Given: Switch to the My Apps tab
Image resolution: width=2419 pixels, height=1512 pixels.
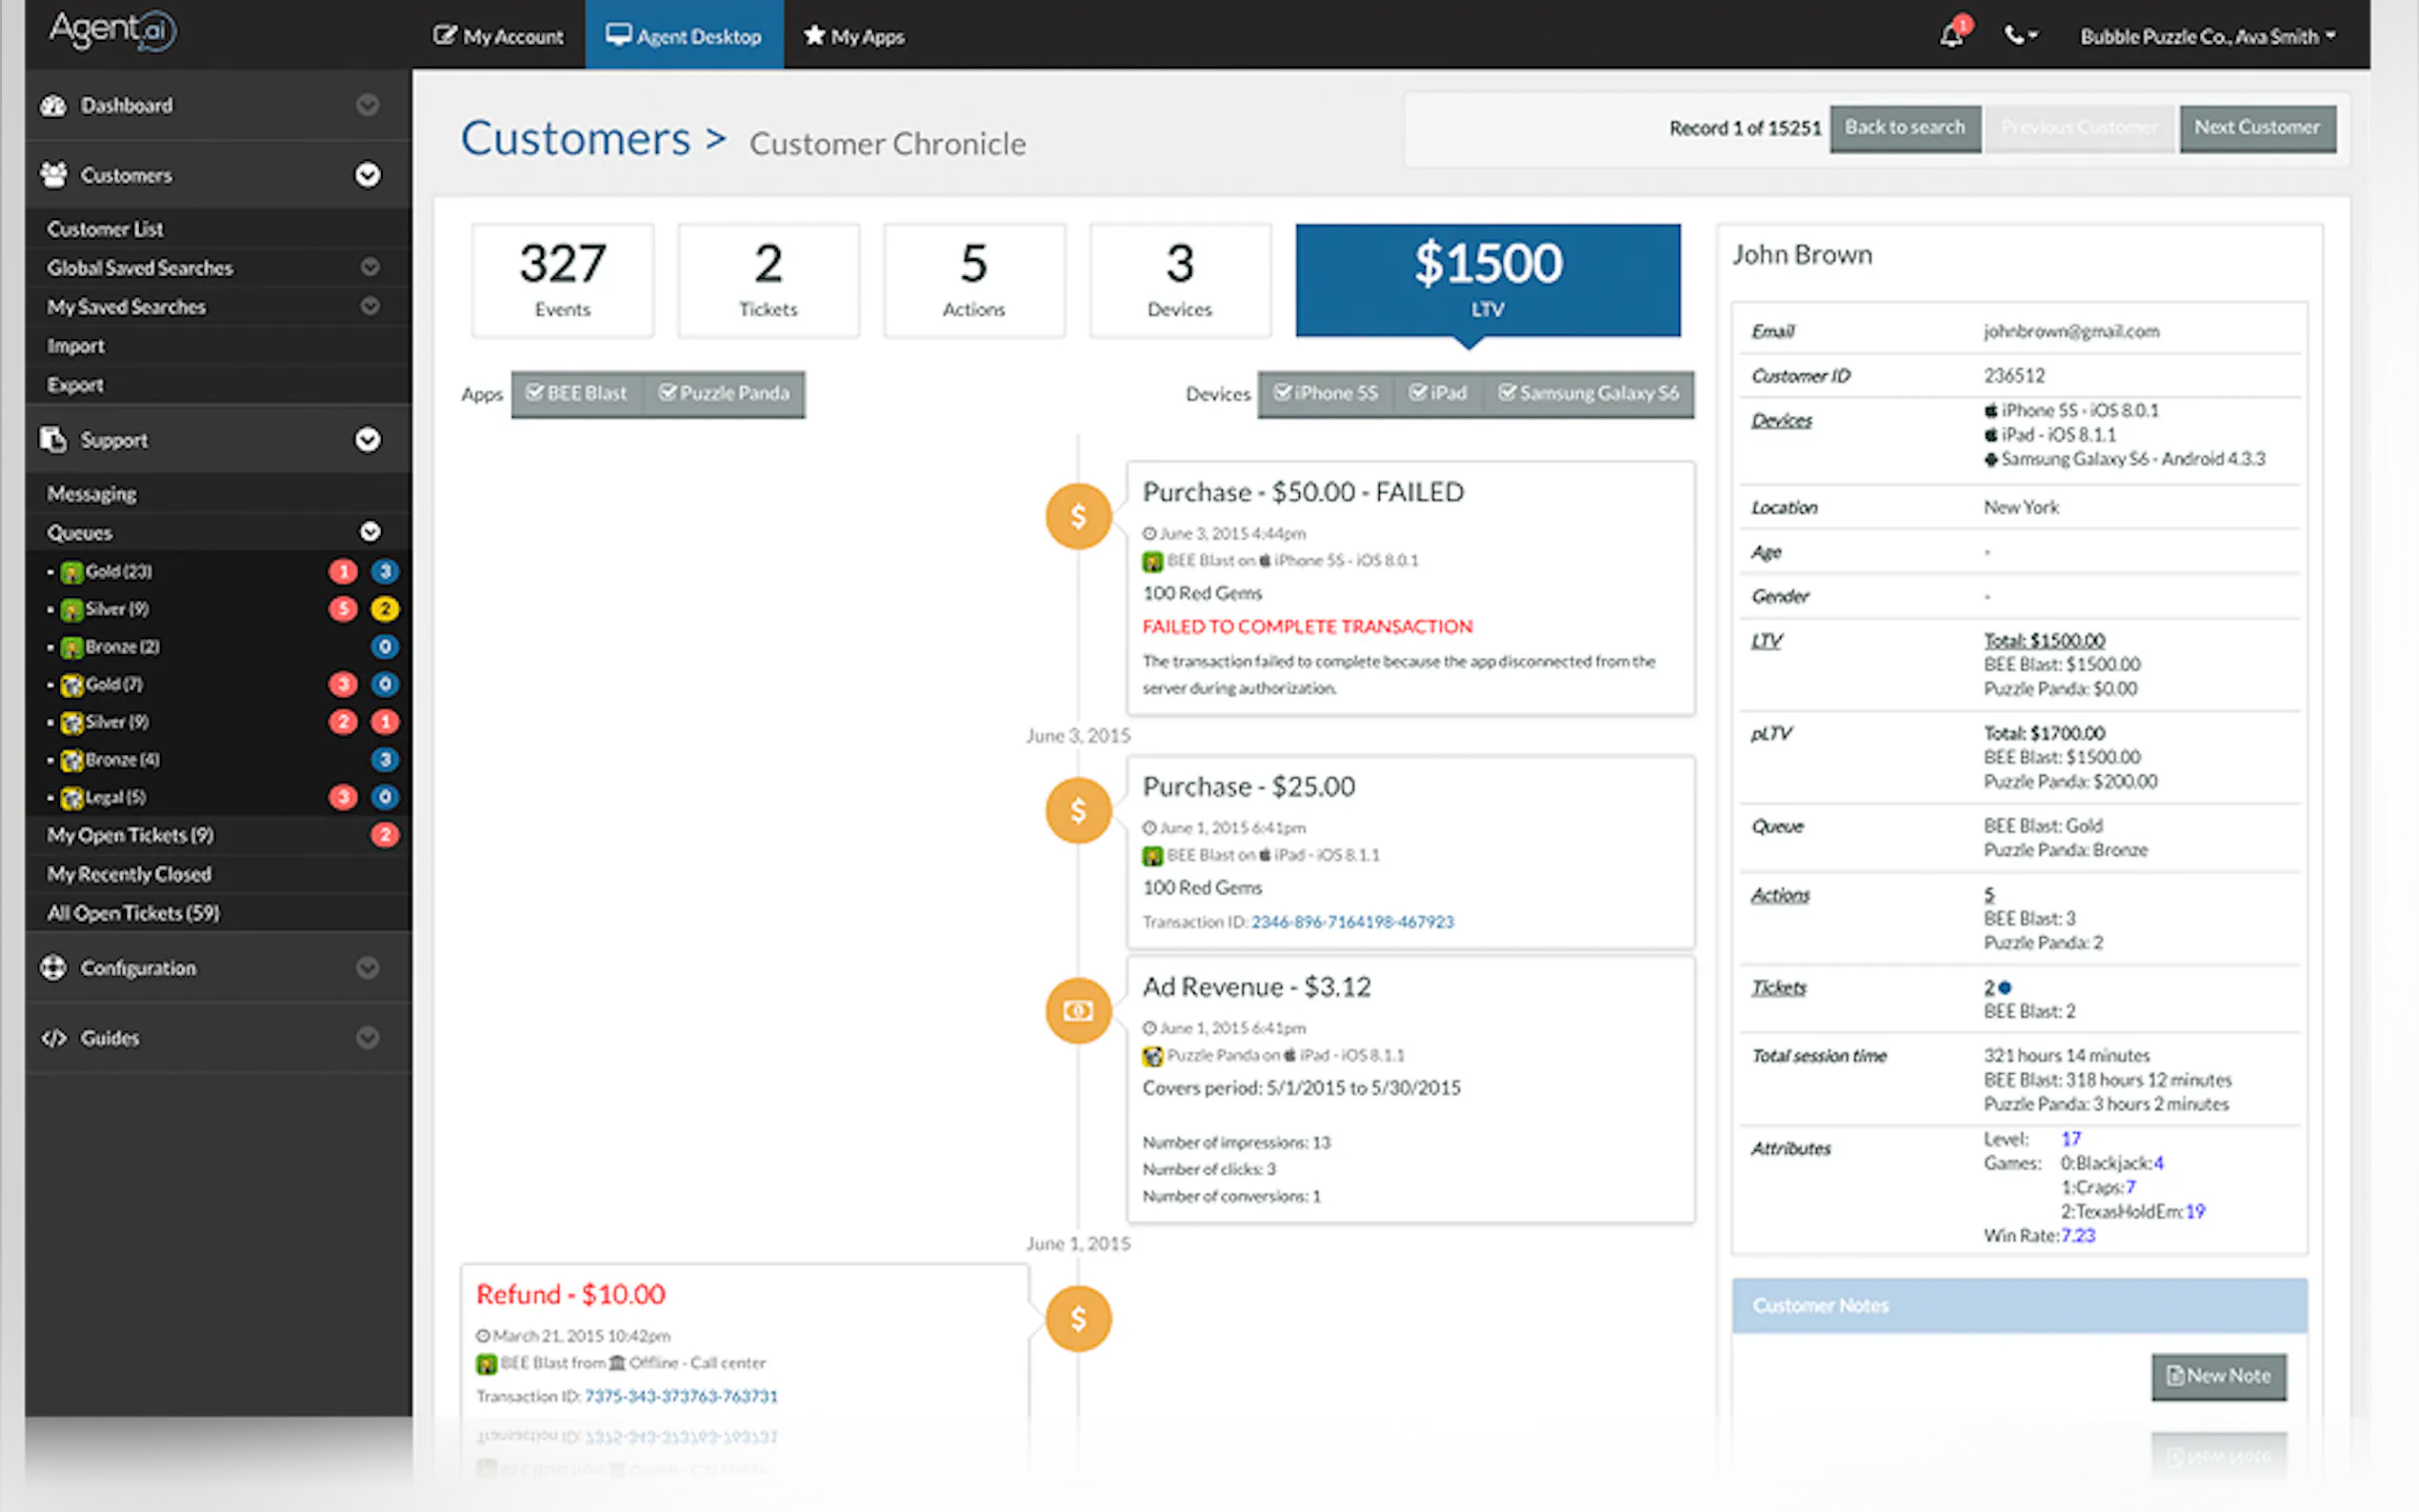Looking at the screenshot, I should pyautogui.click(x=854, y=37).
